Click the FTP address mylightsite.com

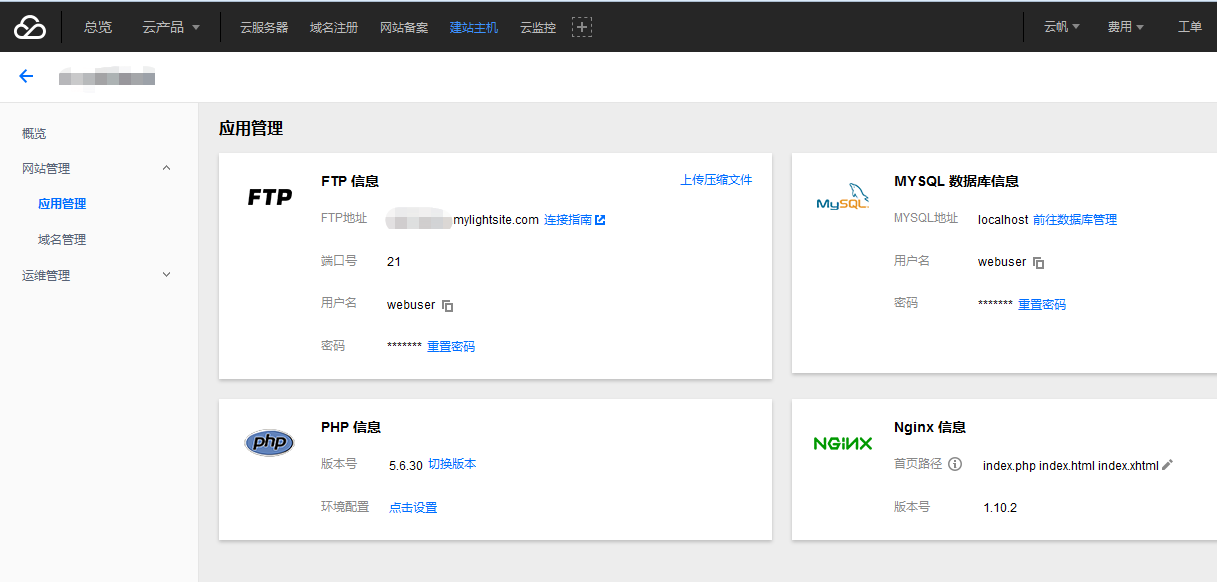pyautogui.click(x=496, y=220)
